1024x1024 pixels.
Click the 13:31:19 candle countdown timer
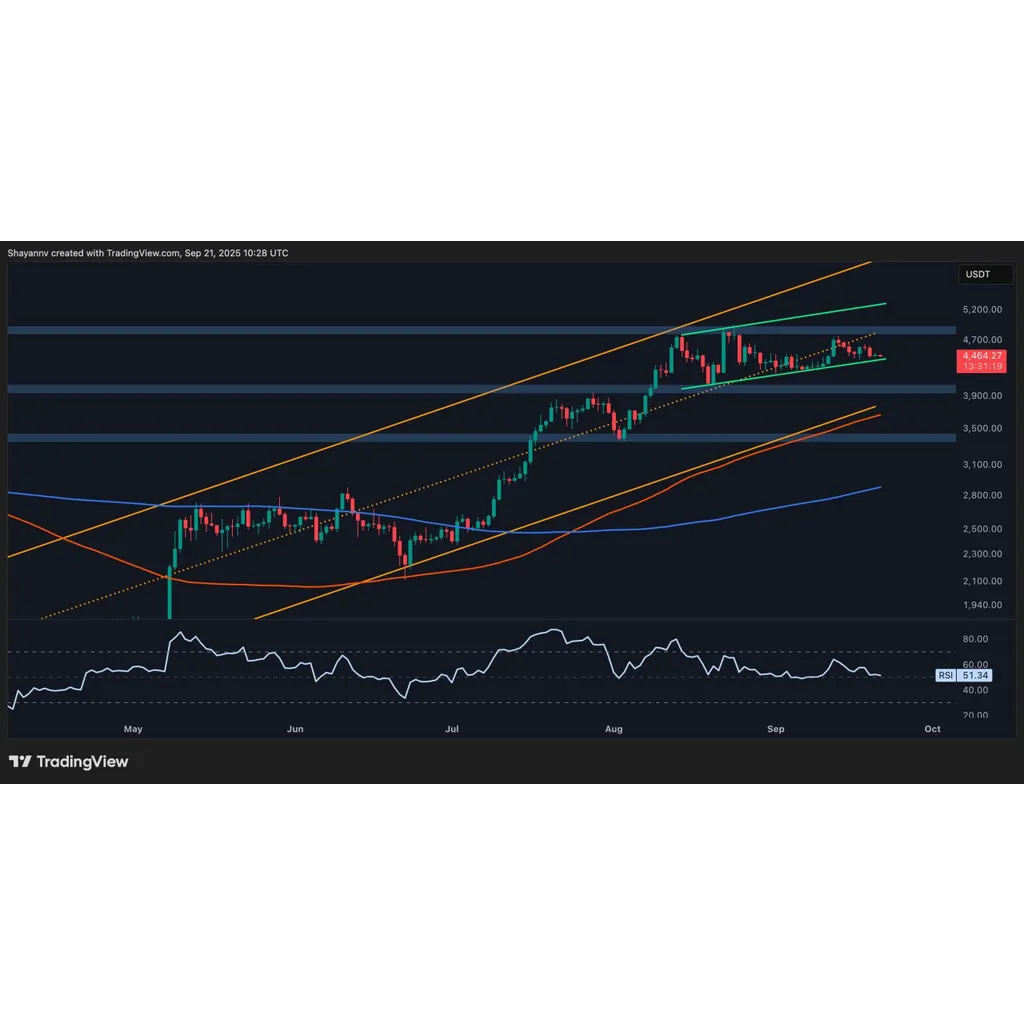pos(982,366)
